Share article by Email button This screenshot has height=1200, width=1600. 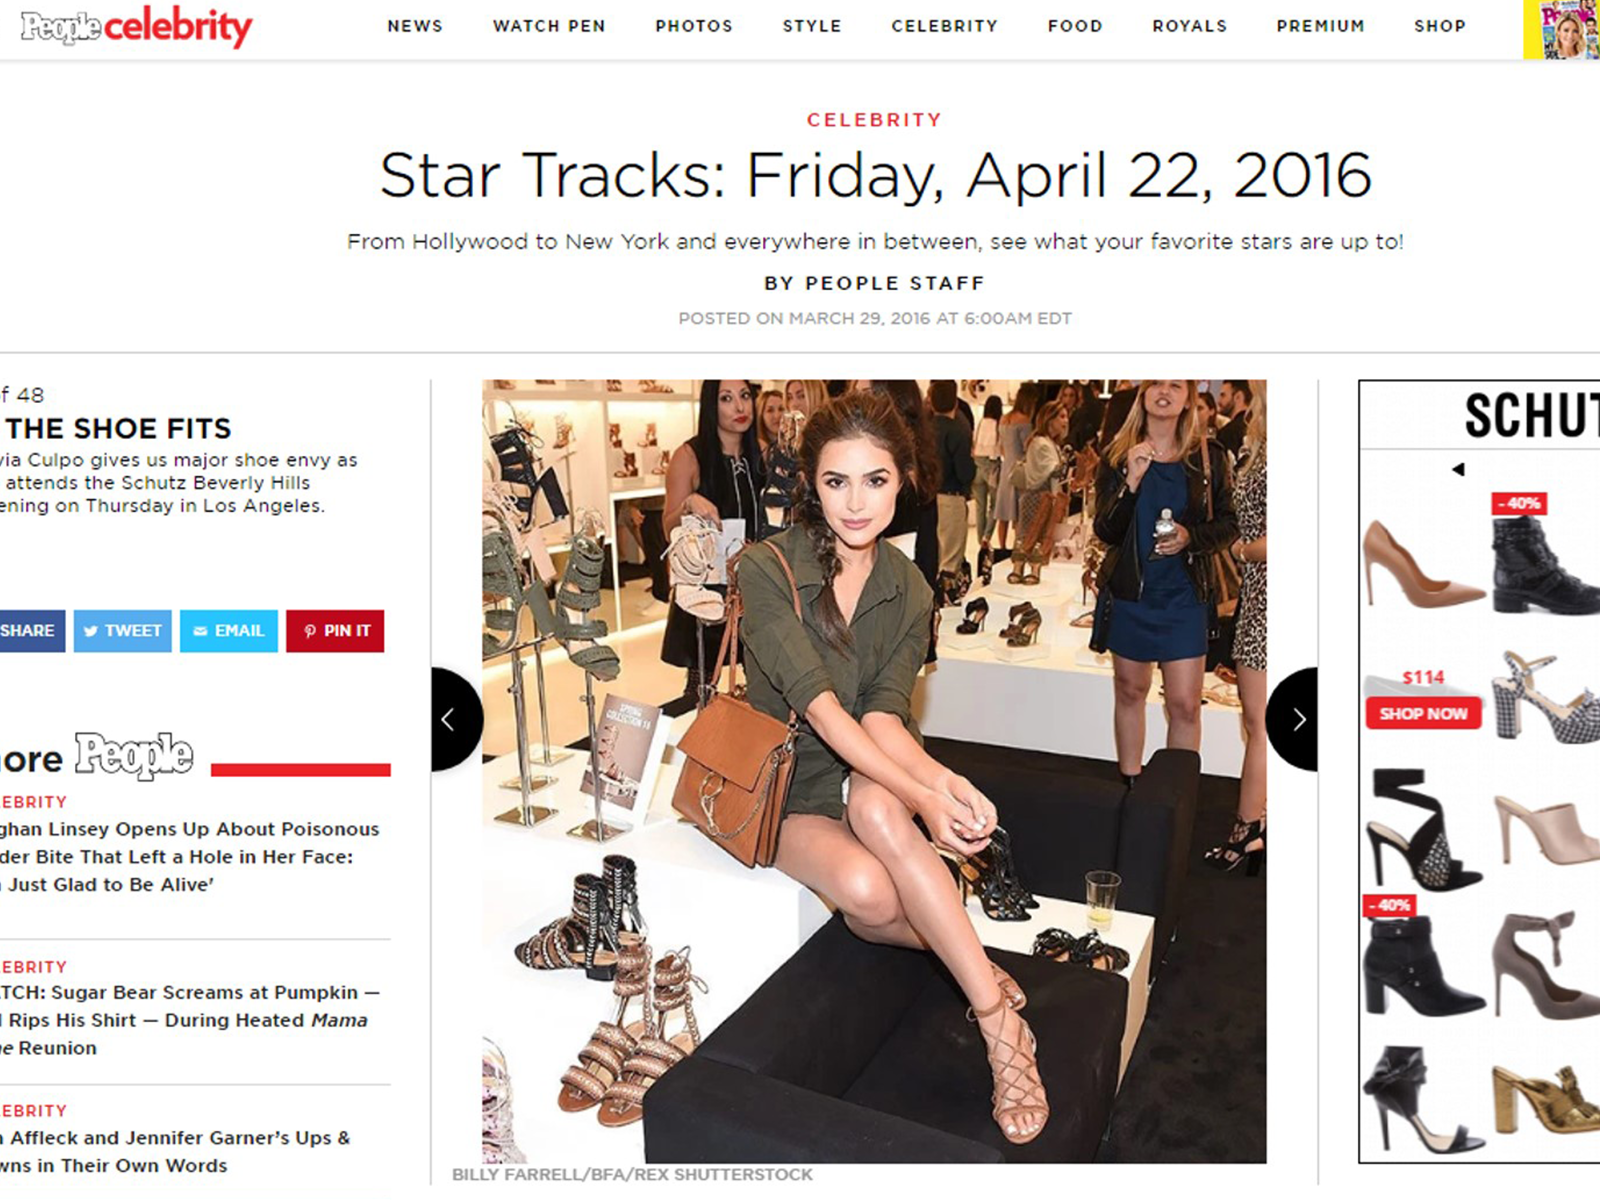229,631
